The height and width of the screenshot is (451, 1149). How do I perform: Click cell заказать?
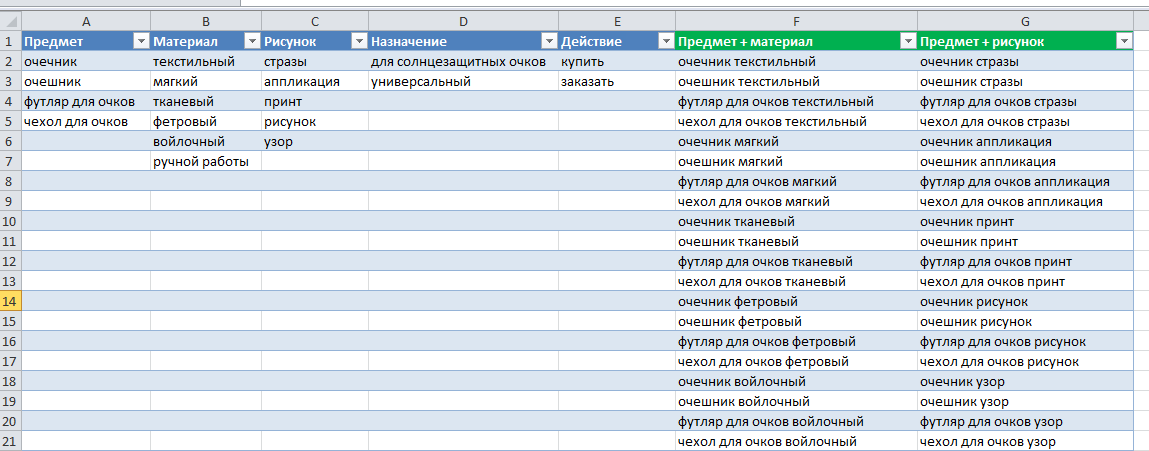[616, 81]
